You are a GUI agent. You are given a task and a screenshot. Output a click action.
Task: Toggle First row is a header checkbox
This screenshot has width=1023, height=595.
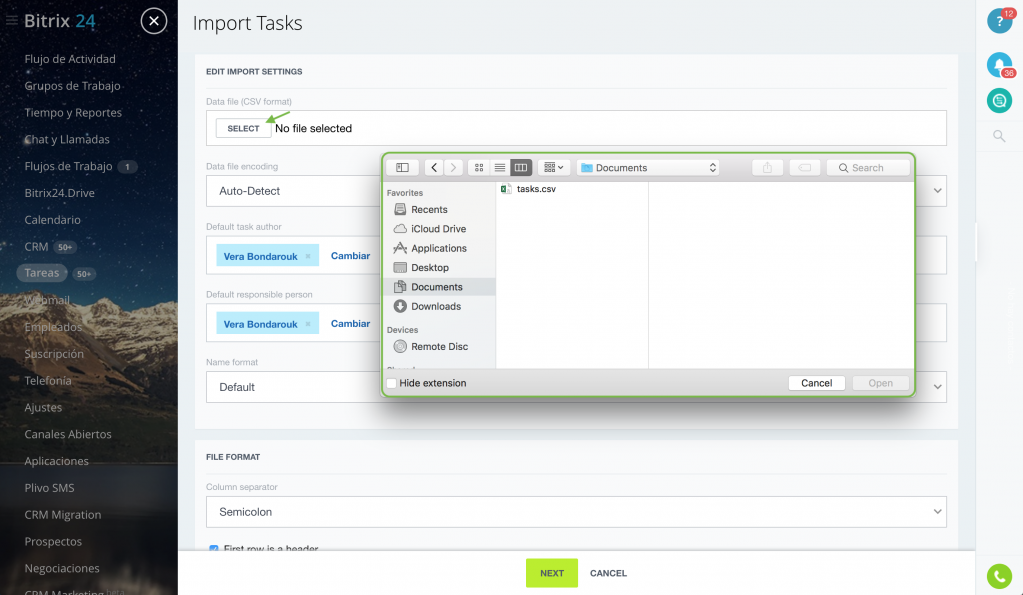point(214,549)
